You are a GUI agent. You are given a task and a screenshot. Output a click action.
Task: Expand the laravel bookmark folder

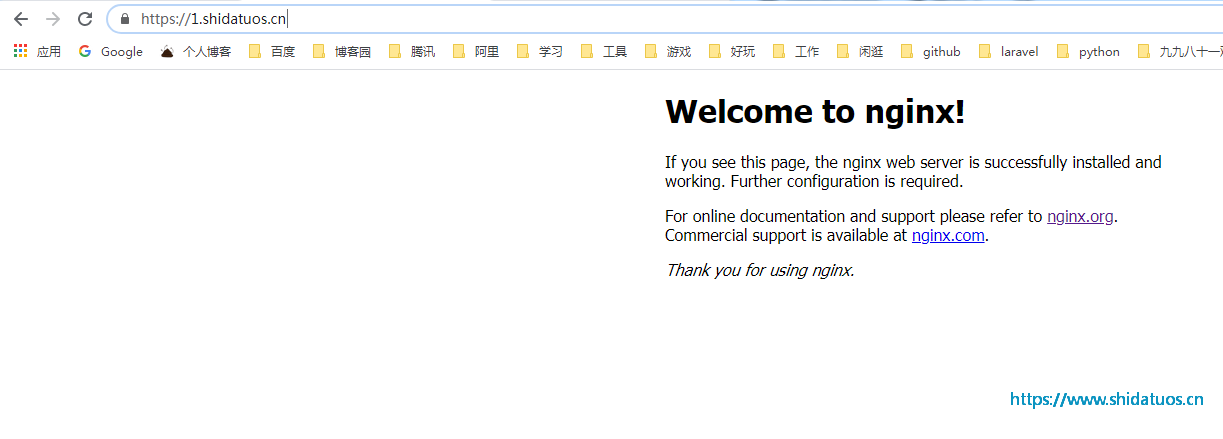(x=1009, y=52)
